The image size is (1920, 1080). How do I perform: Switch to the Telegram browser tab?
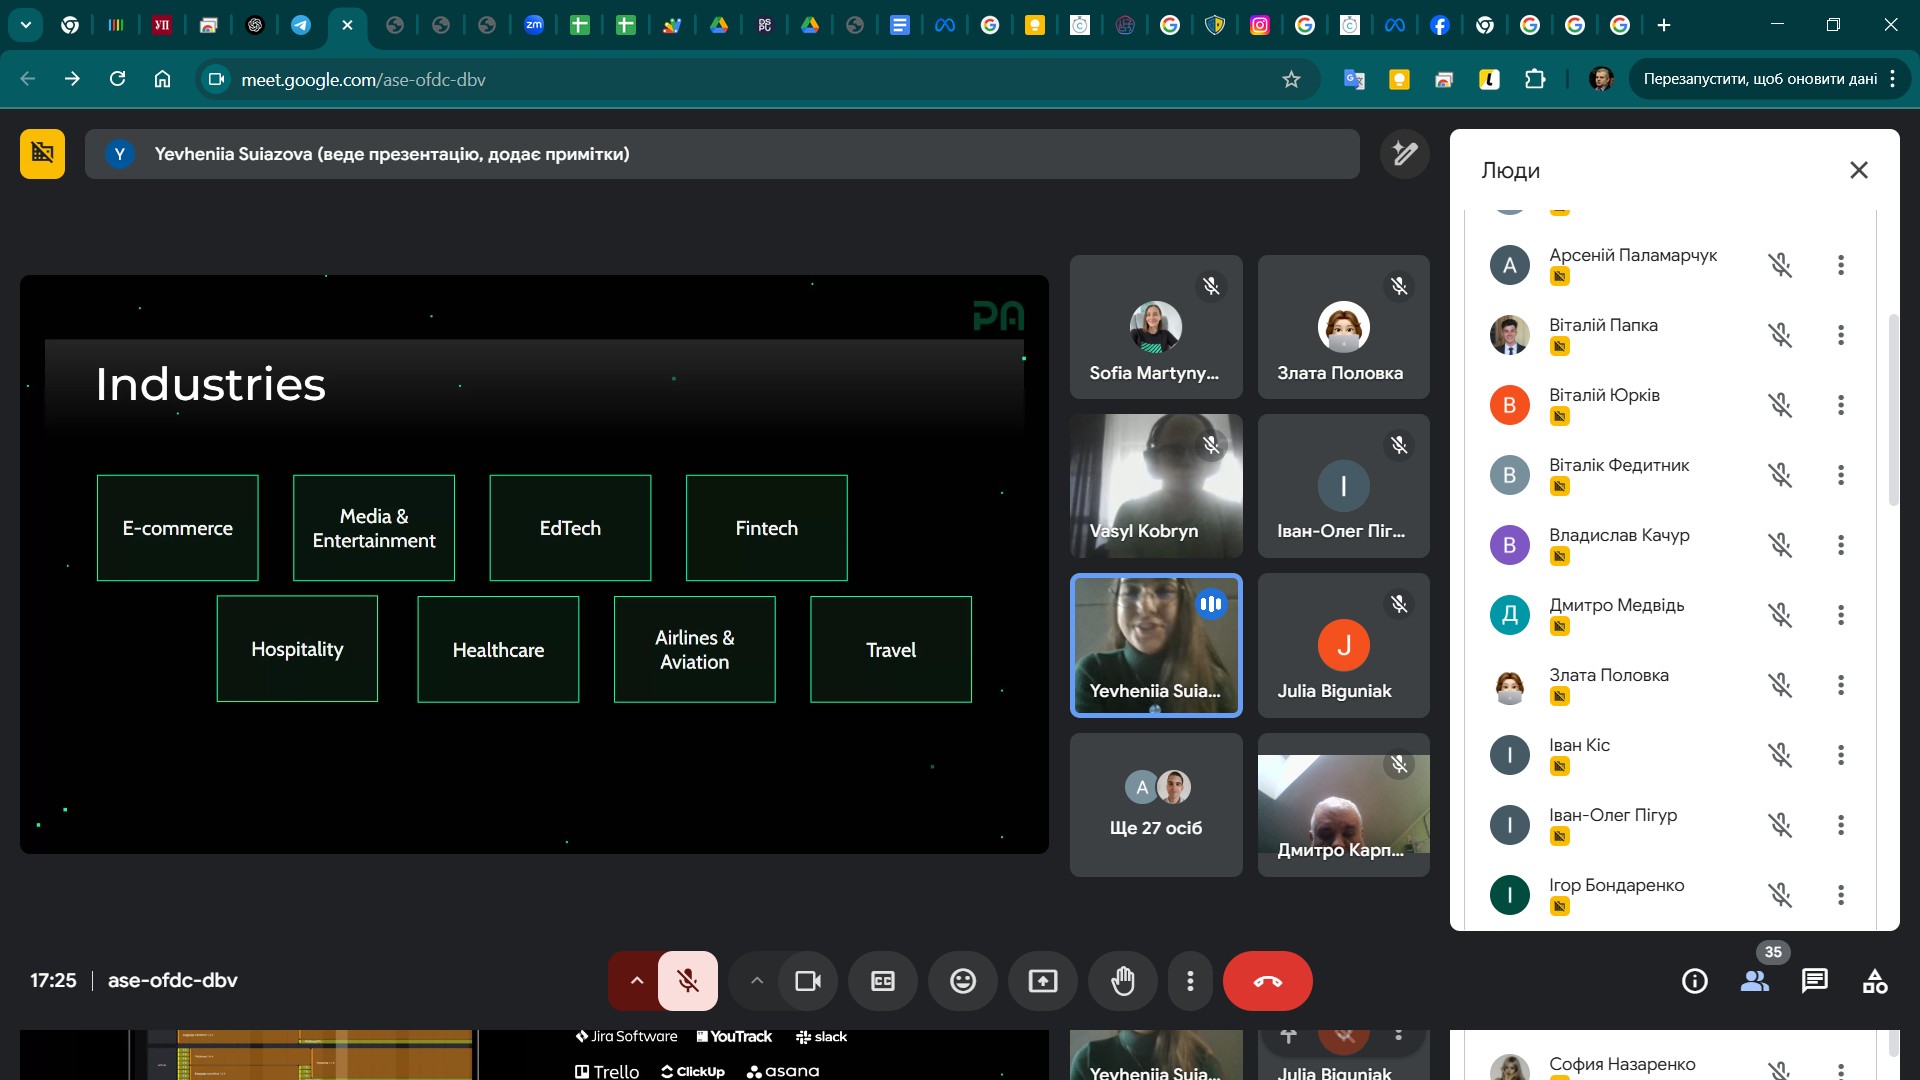(300, 25)
